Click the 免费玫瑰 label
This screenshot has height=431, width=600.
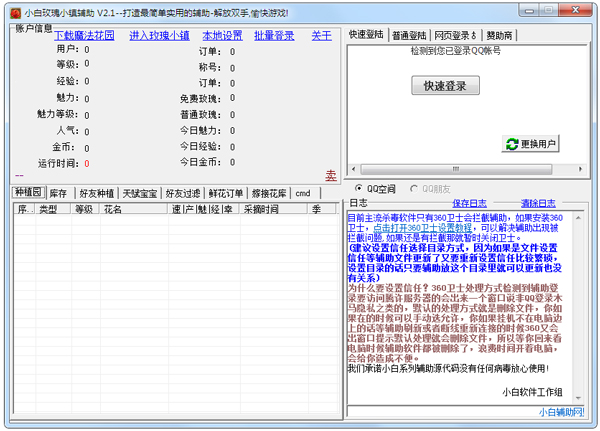tap(201, 99)
